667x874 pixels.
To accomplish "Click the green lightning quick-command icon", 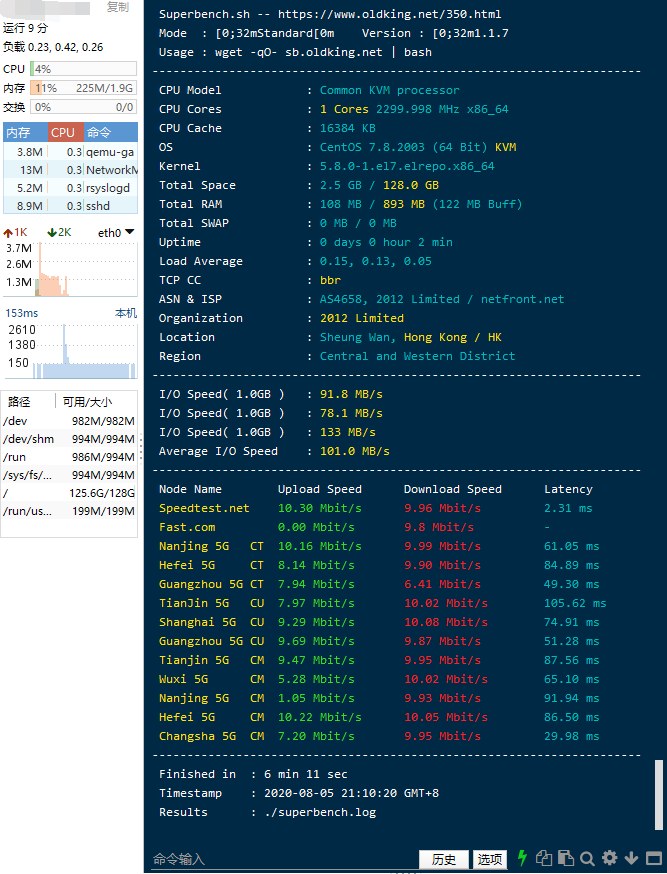I will [522, 858].
